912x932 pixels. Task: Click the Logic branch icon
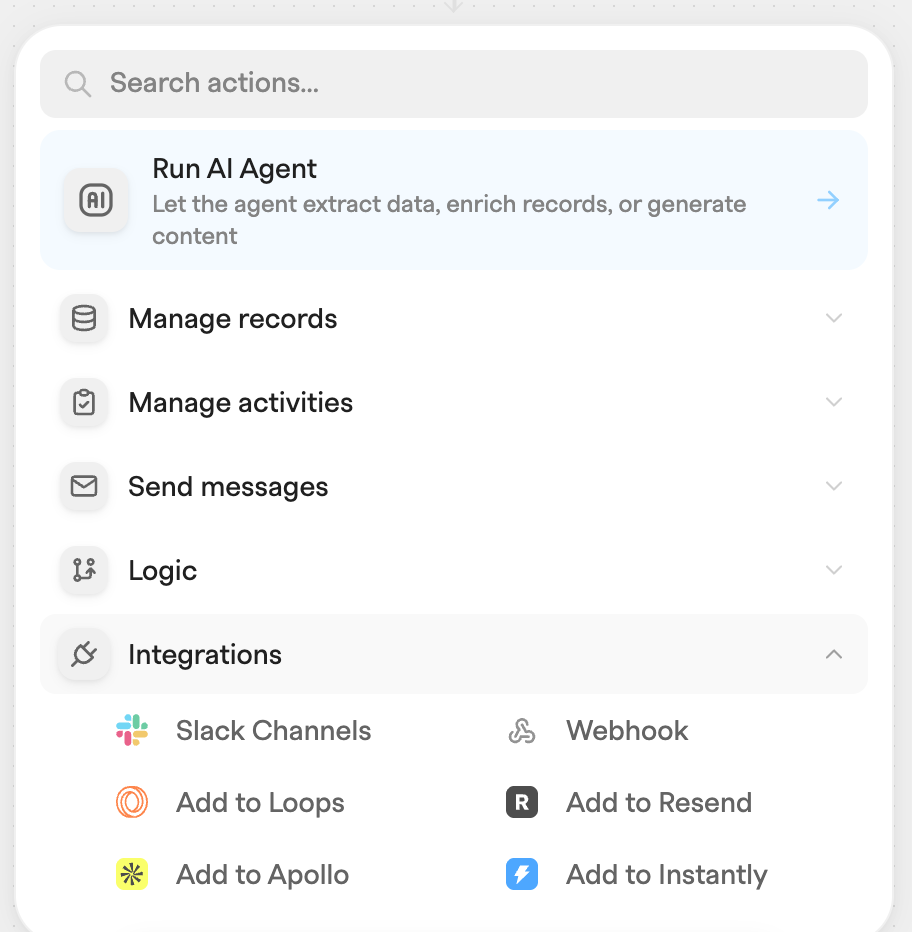point(84,570)
